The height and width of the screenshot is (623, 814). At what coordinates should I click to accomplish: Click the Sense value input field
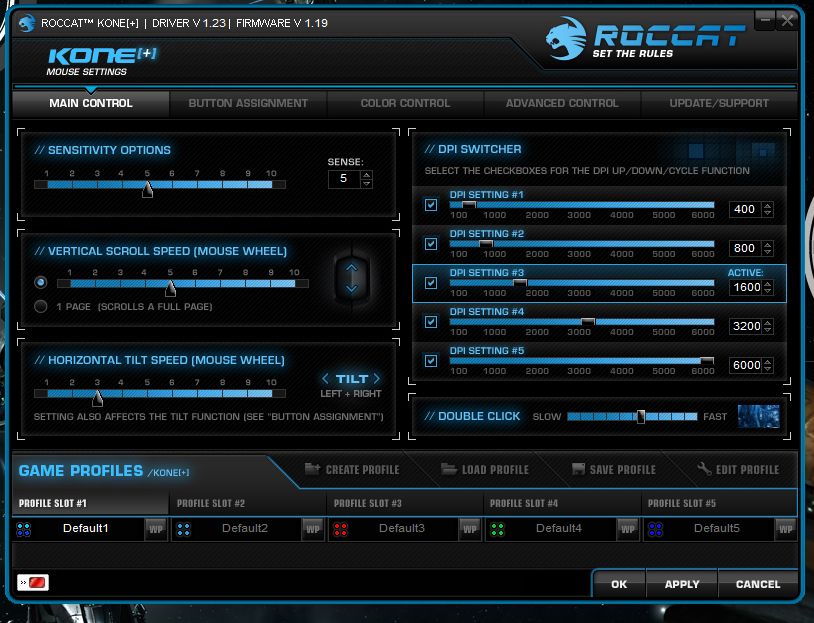[x=345, y=179]
